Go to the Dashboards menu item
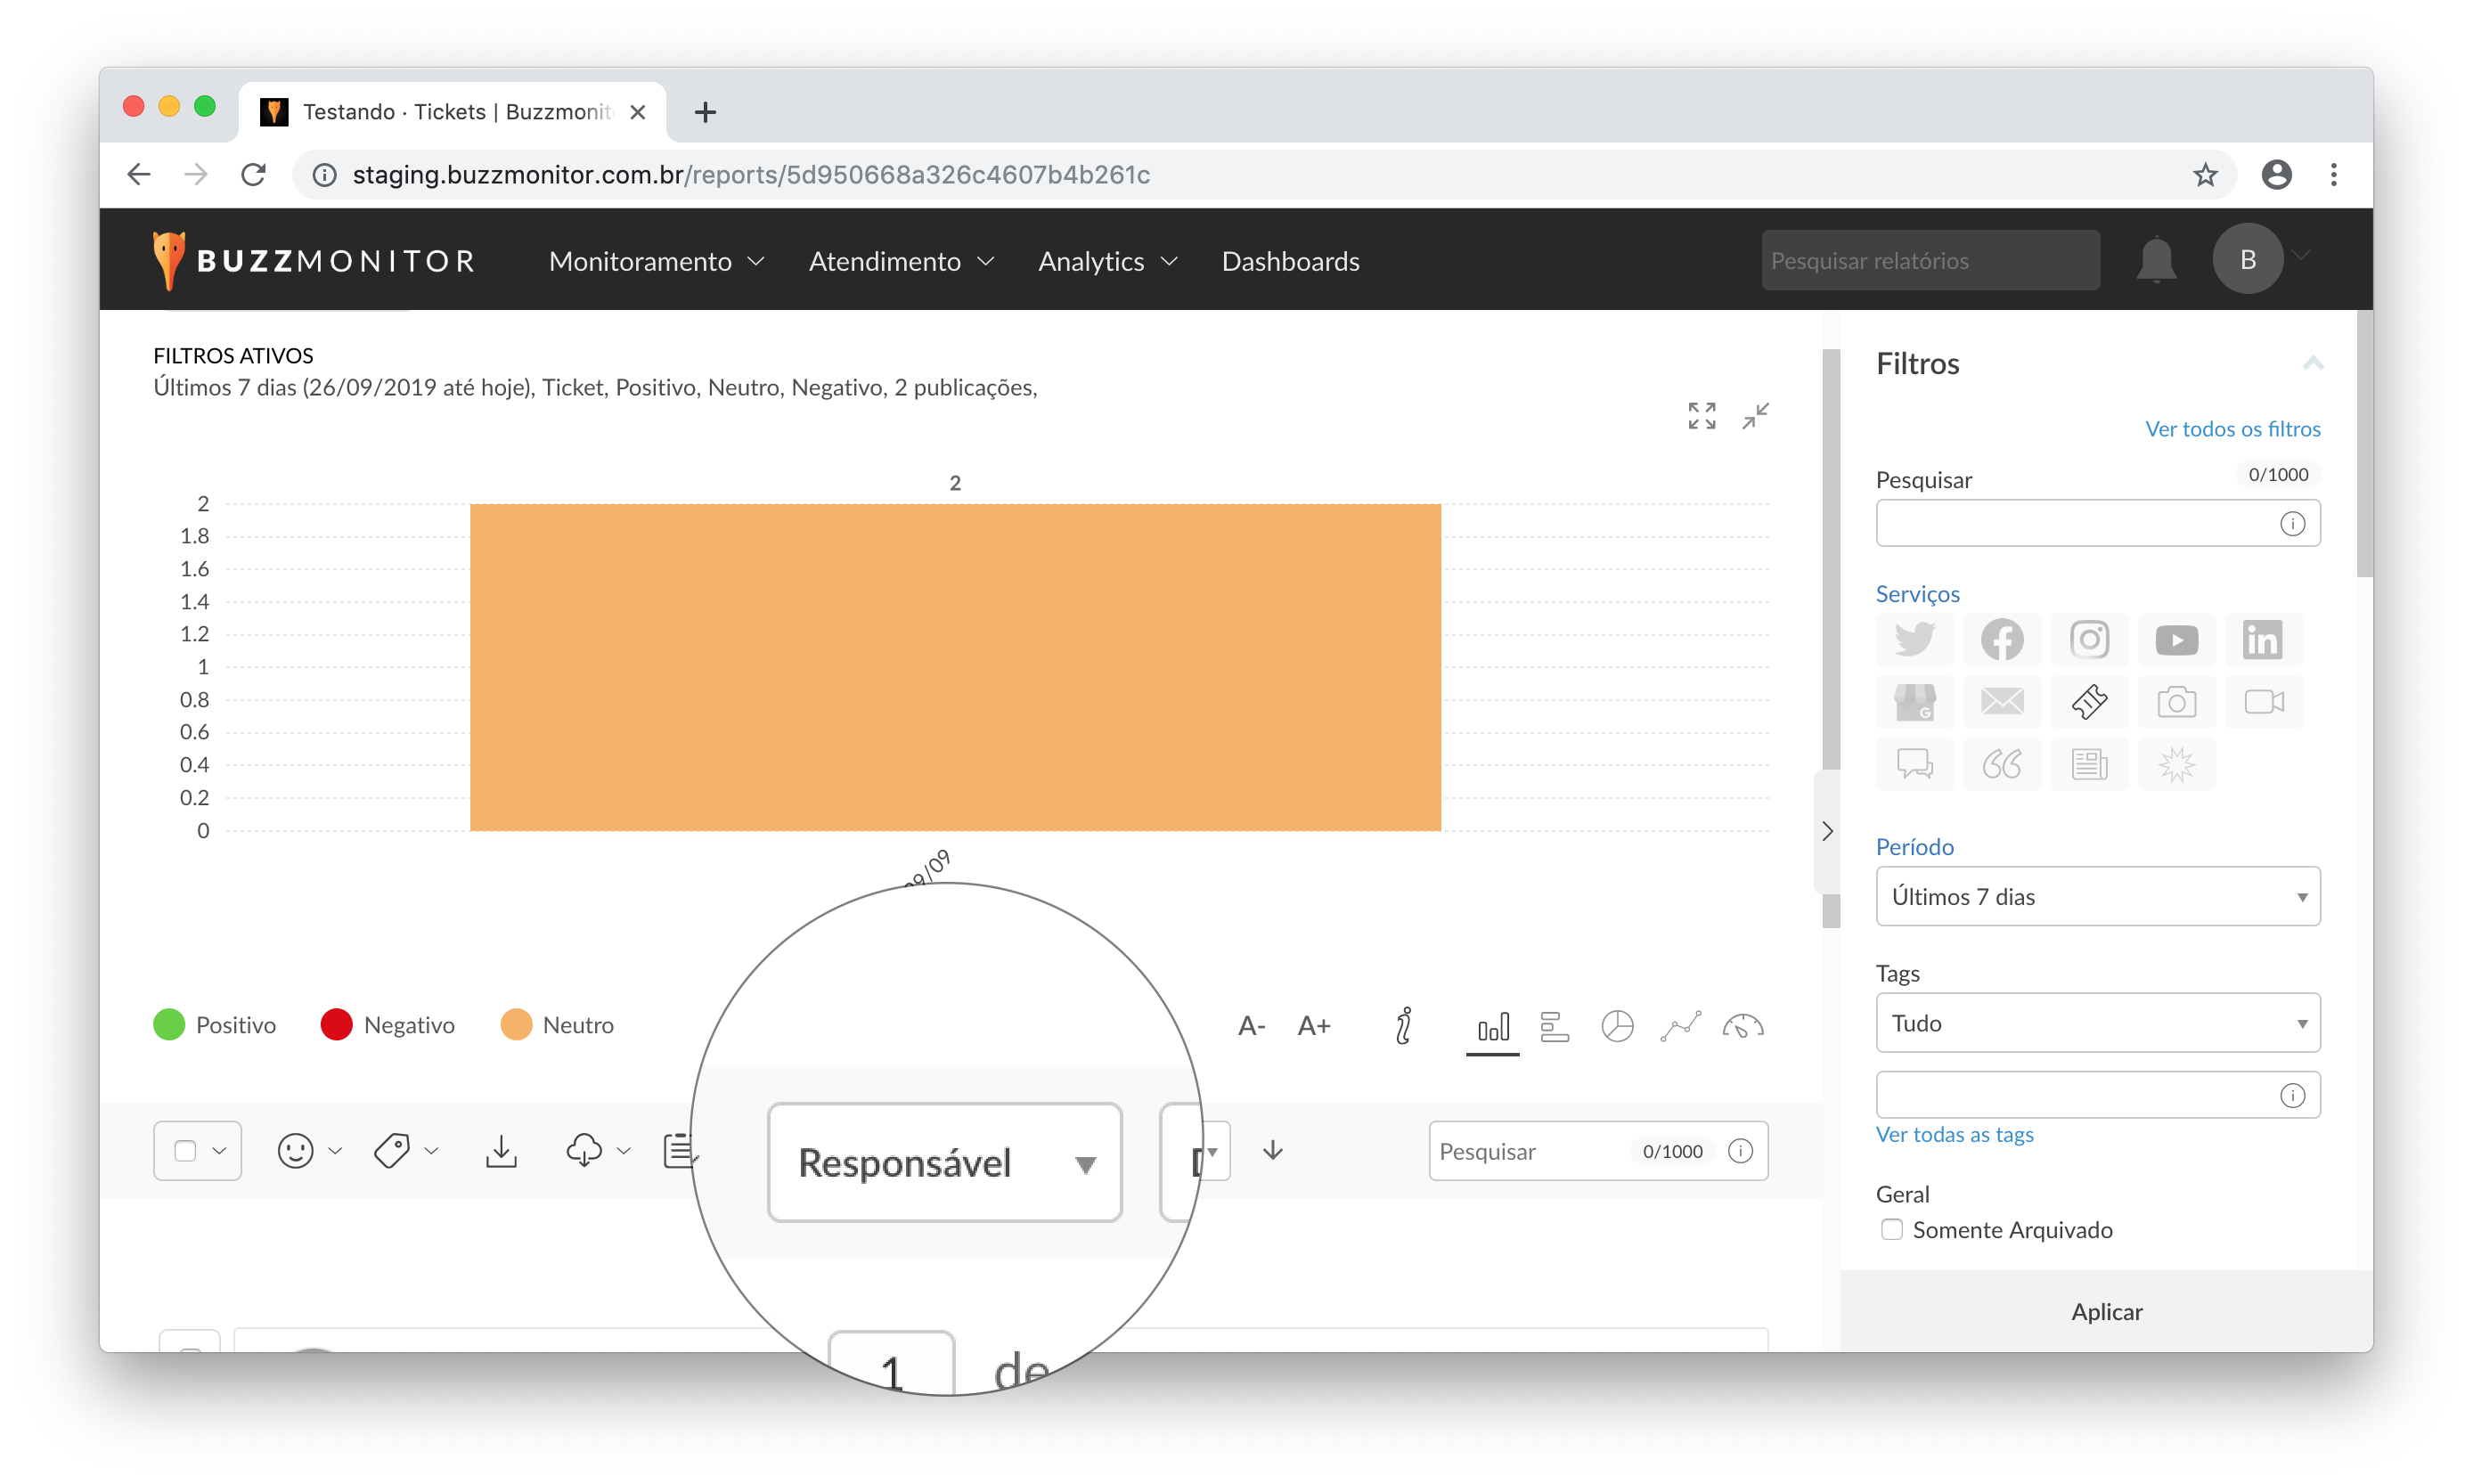Viewport: 2473px width, 1484px height. tap(1290, 261)
